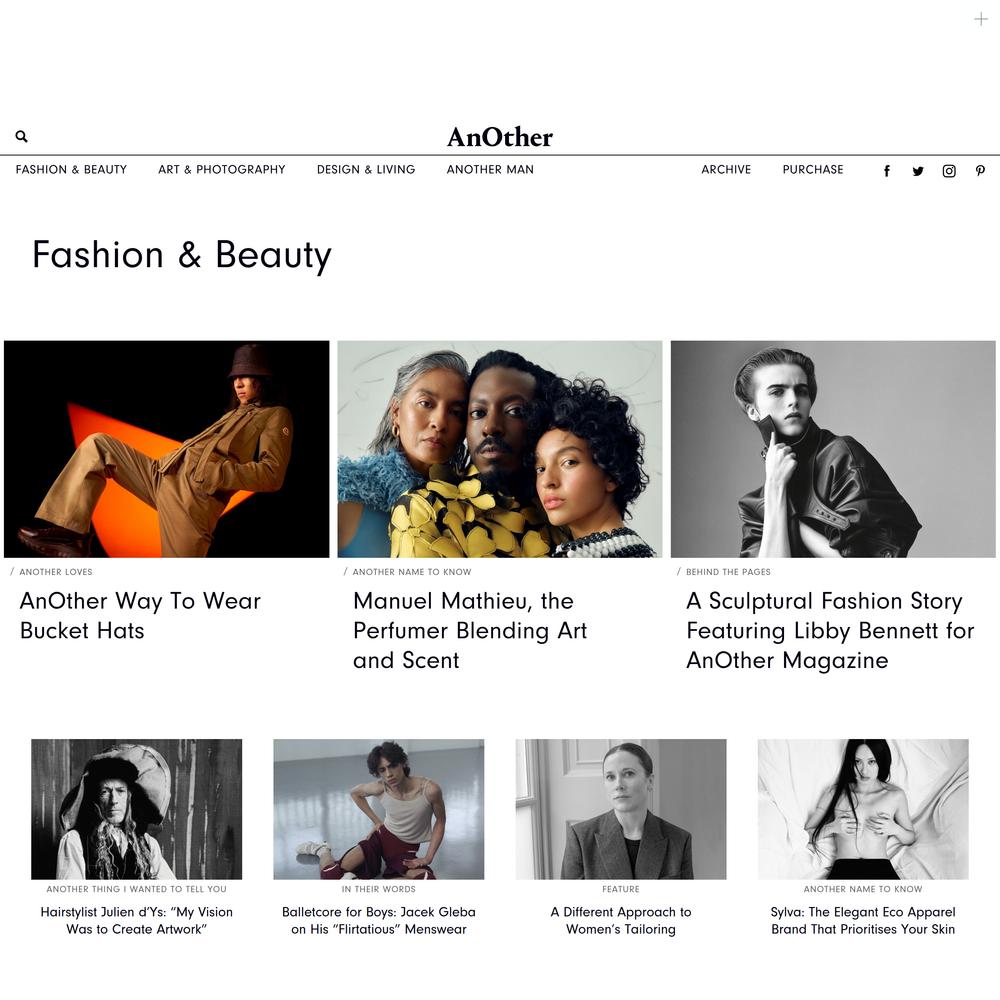The width and height of the screenshot is (1000, 1000).
Task: Open Design & Living section
Action: (366, 170)
